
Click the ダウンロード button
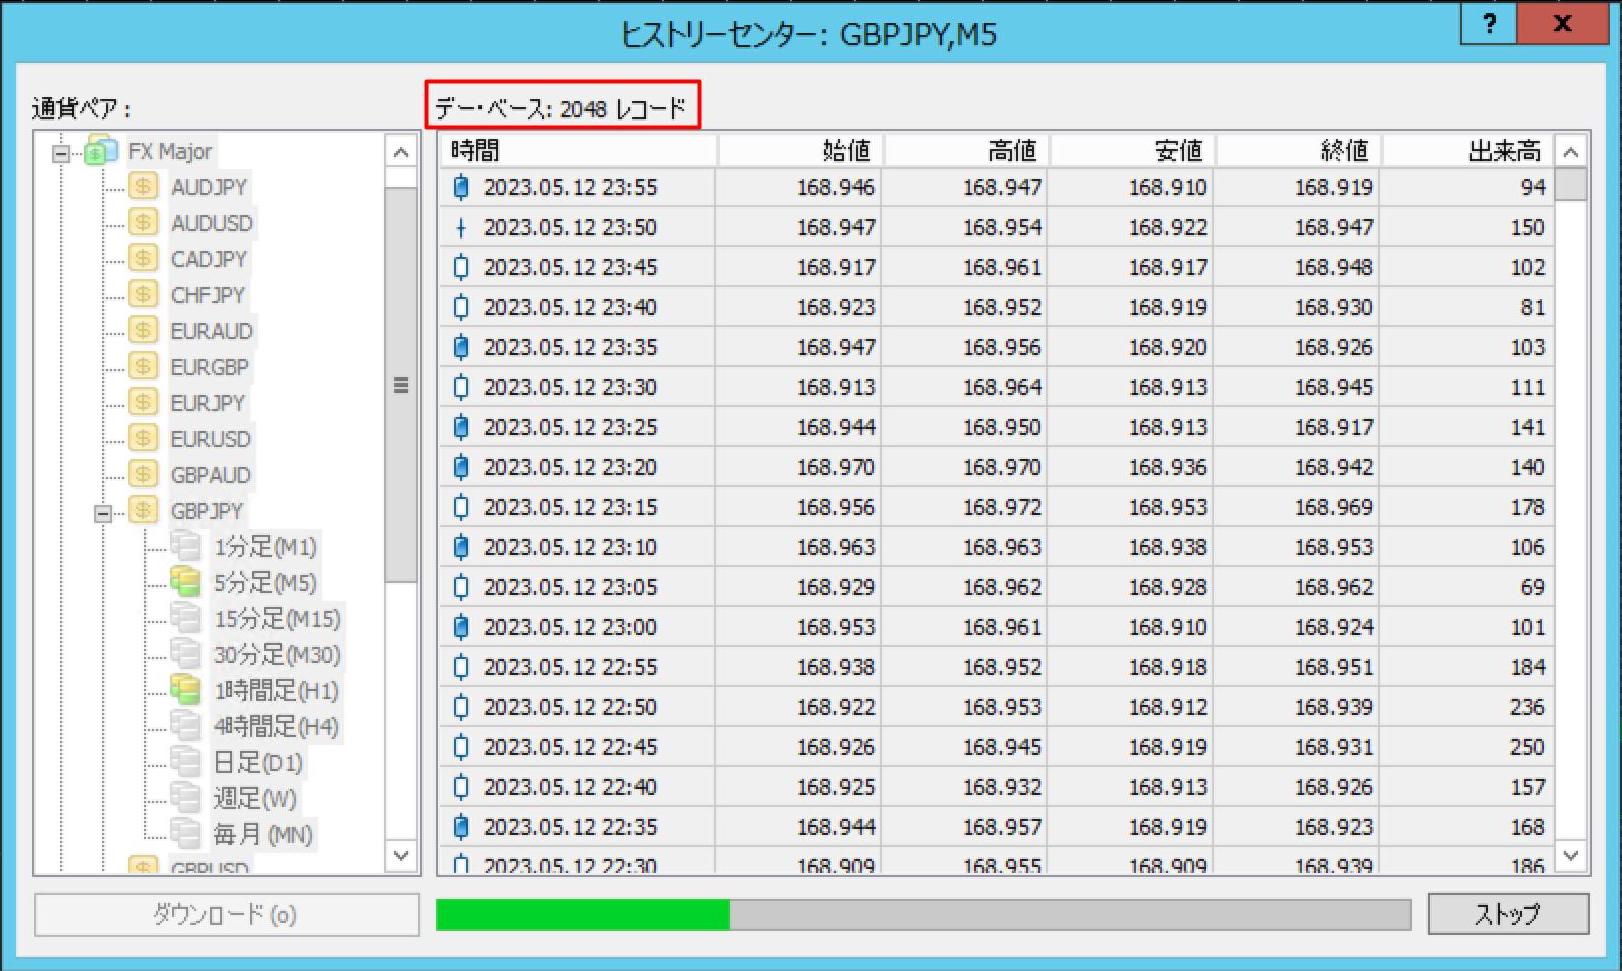[x=226, y=914]
